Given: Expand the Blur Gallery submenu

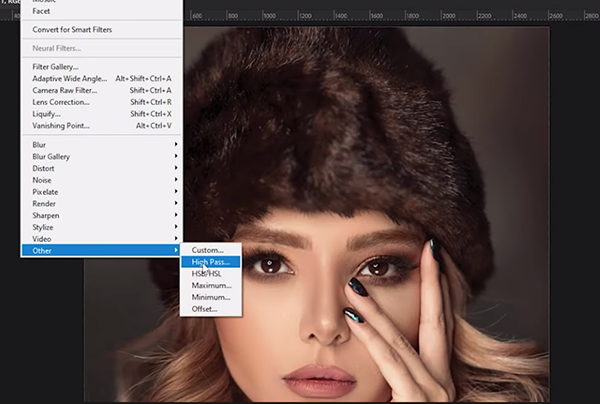Looking at the screenshot, I should click(x=101, y=156).
